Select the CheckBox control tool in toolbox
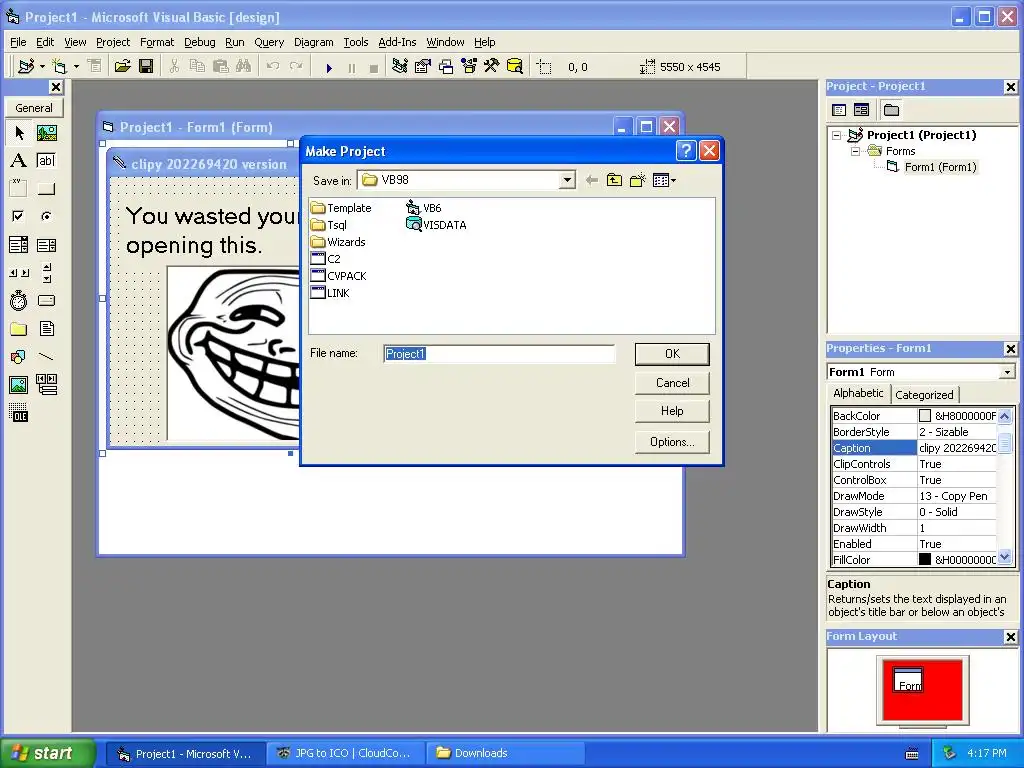This screenshot has width=1024, height=768. 19,216
